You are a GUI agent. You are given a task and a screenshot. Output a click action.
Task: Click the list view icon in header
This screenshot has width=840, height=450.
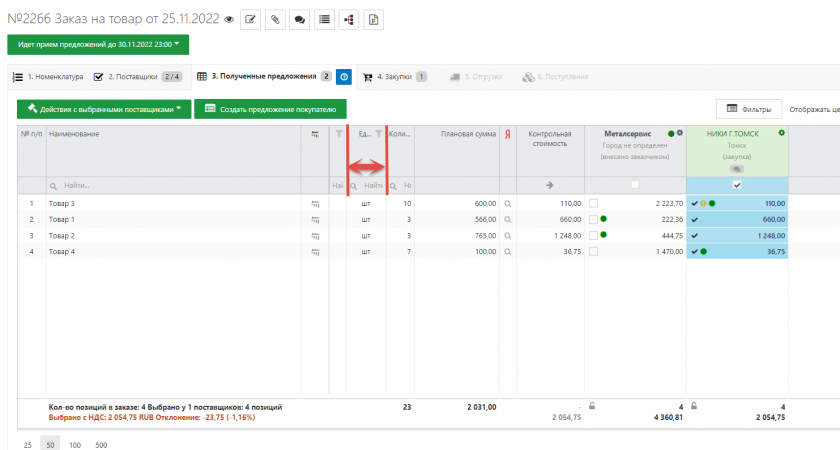click(x=324, y=19)
